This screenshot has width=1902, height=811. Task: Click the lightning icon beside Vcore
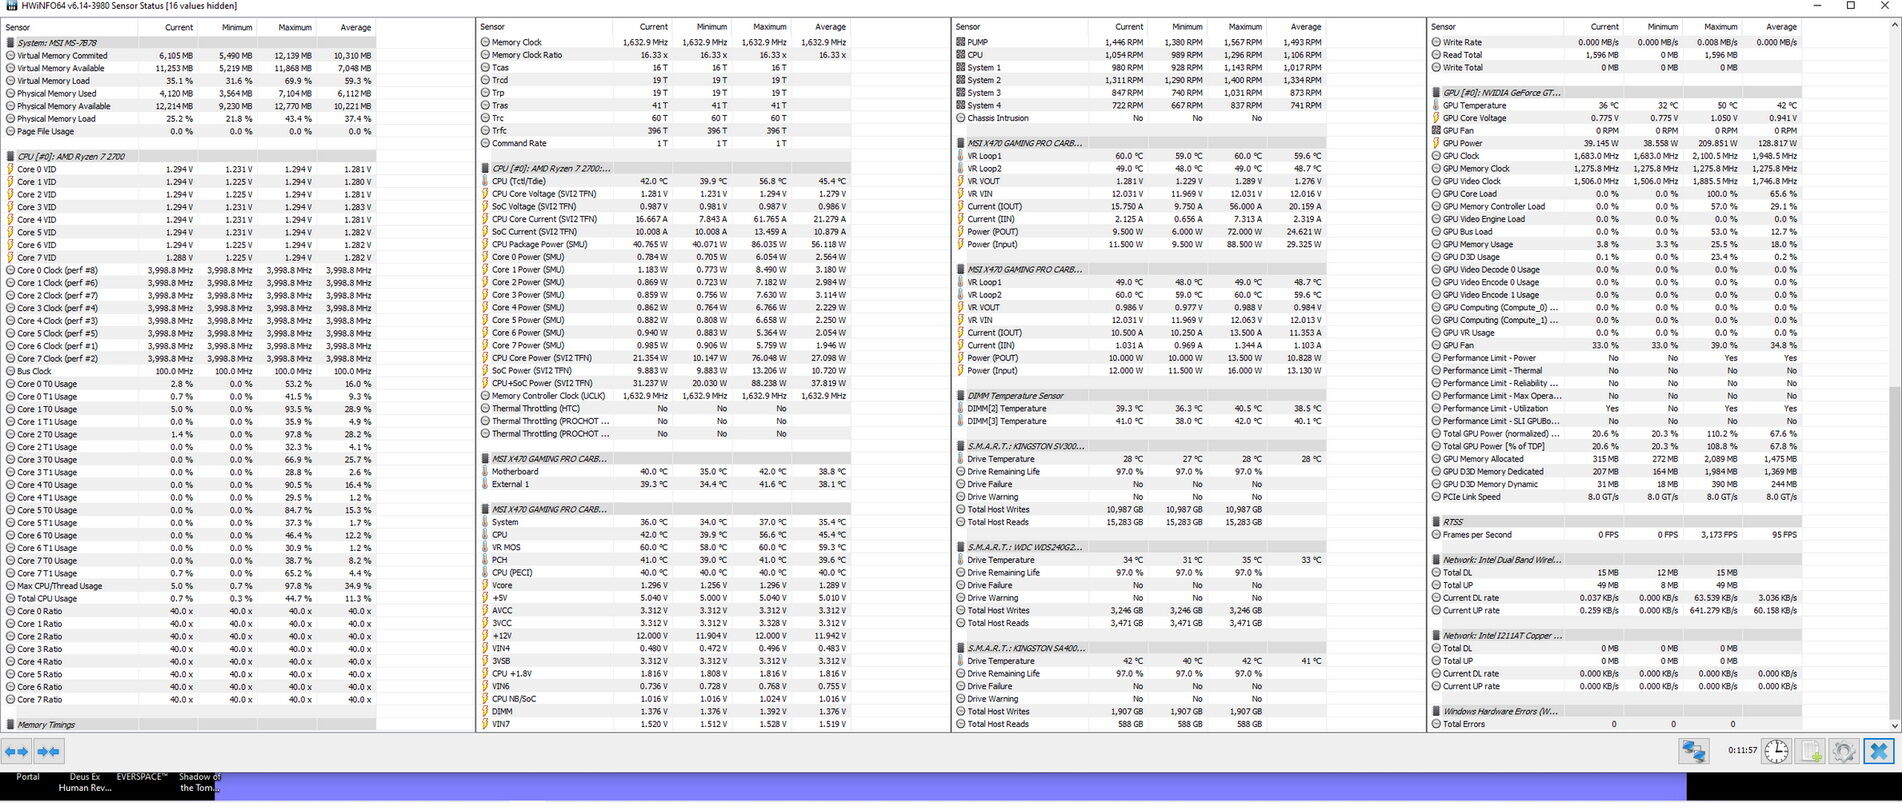[485, 585]
